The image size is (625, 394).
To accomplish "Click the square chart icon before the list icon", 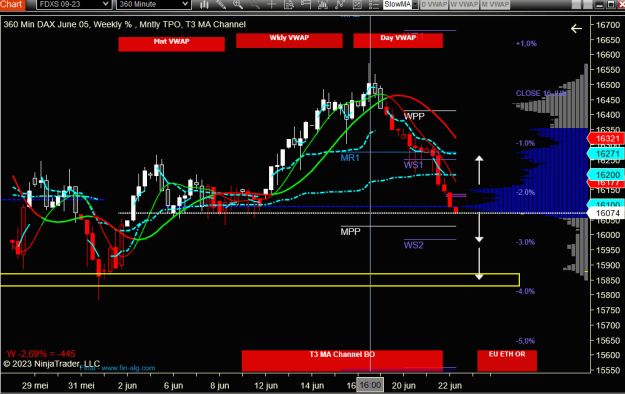I will (x=357, y=4).
